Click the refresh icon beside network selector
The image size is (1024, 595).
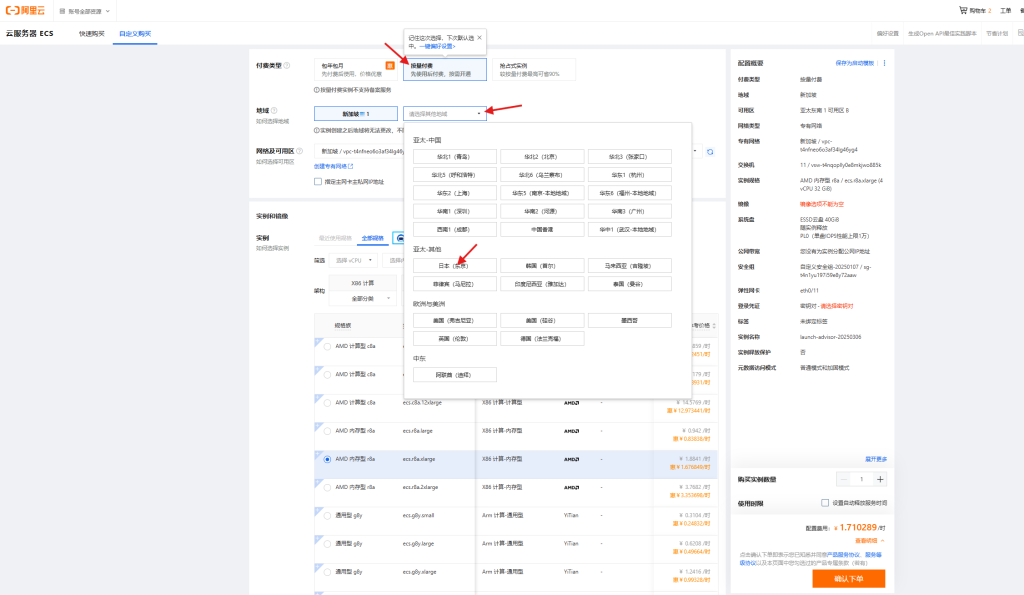(x=709, y=151)
